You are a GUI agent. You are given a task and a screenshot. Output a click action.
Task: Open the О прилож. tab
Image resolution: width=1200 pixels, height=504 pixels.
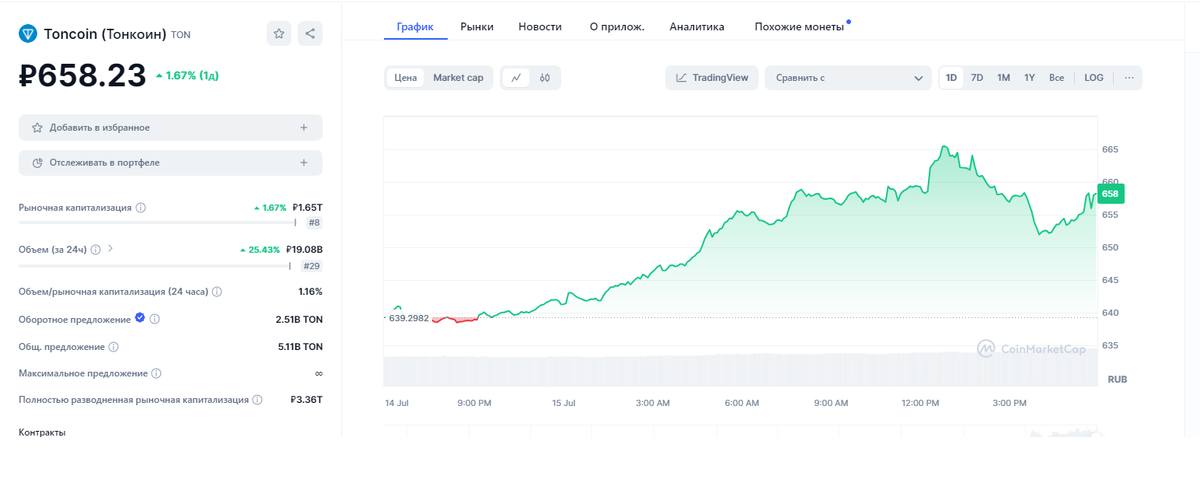pos(617,27)
